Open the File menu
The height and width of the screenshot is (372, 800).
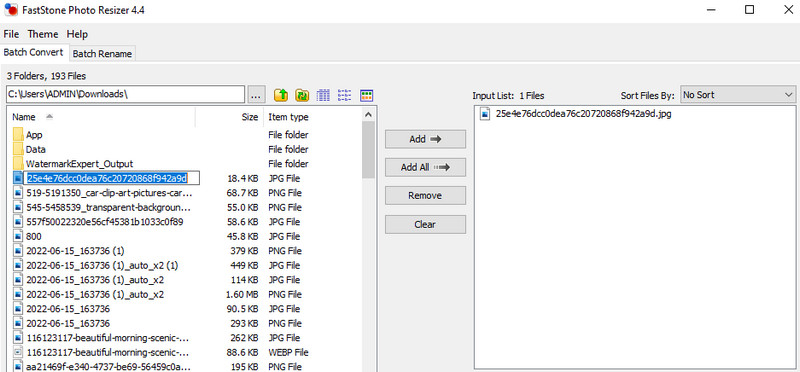(x=11, y=34)
